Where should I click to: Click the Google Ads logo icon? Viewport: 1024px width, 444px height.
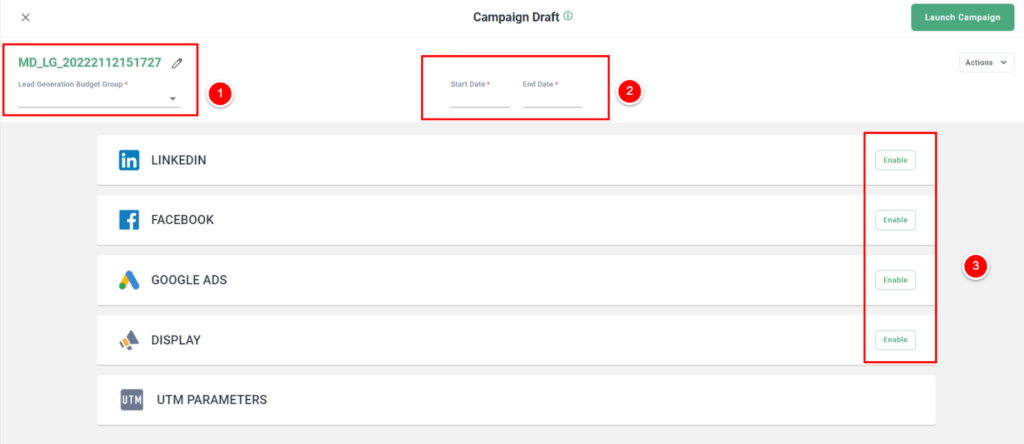[x=129, y=280]
